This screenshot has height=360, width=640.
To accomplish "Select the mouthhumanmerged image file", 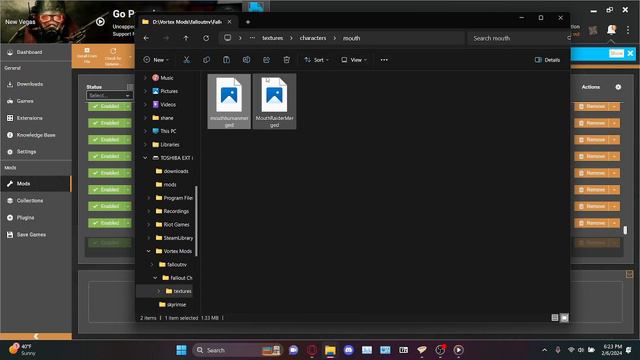I will pyautogui.click(x=229, y=101).
